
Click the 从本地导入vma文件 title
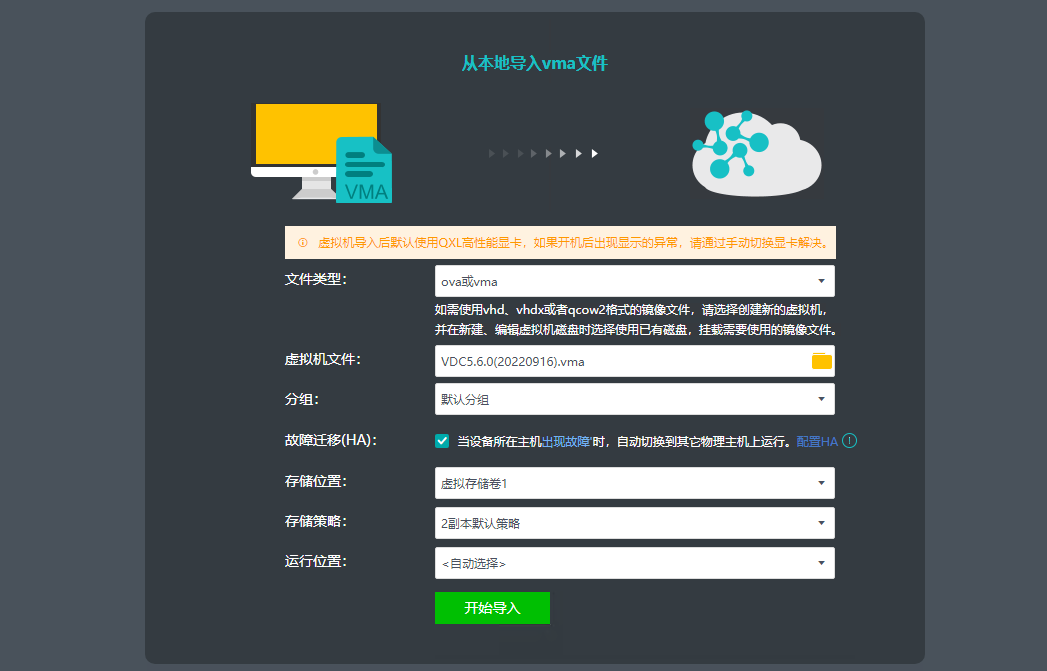pos(535,63)
